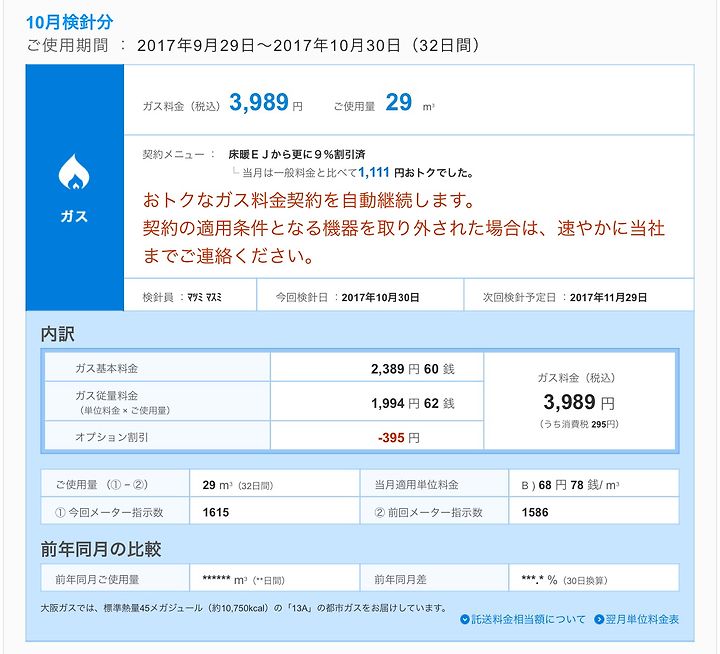Click the 29 m³ (32日間) cell
Viewport: 720px width, 654px height.
[x=275, y=483]
